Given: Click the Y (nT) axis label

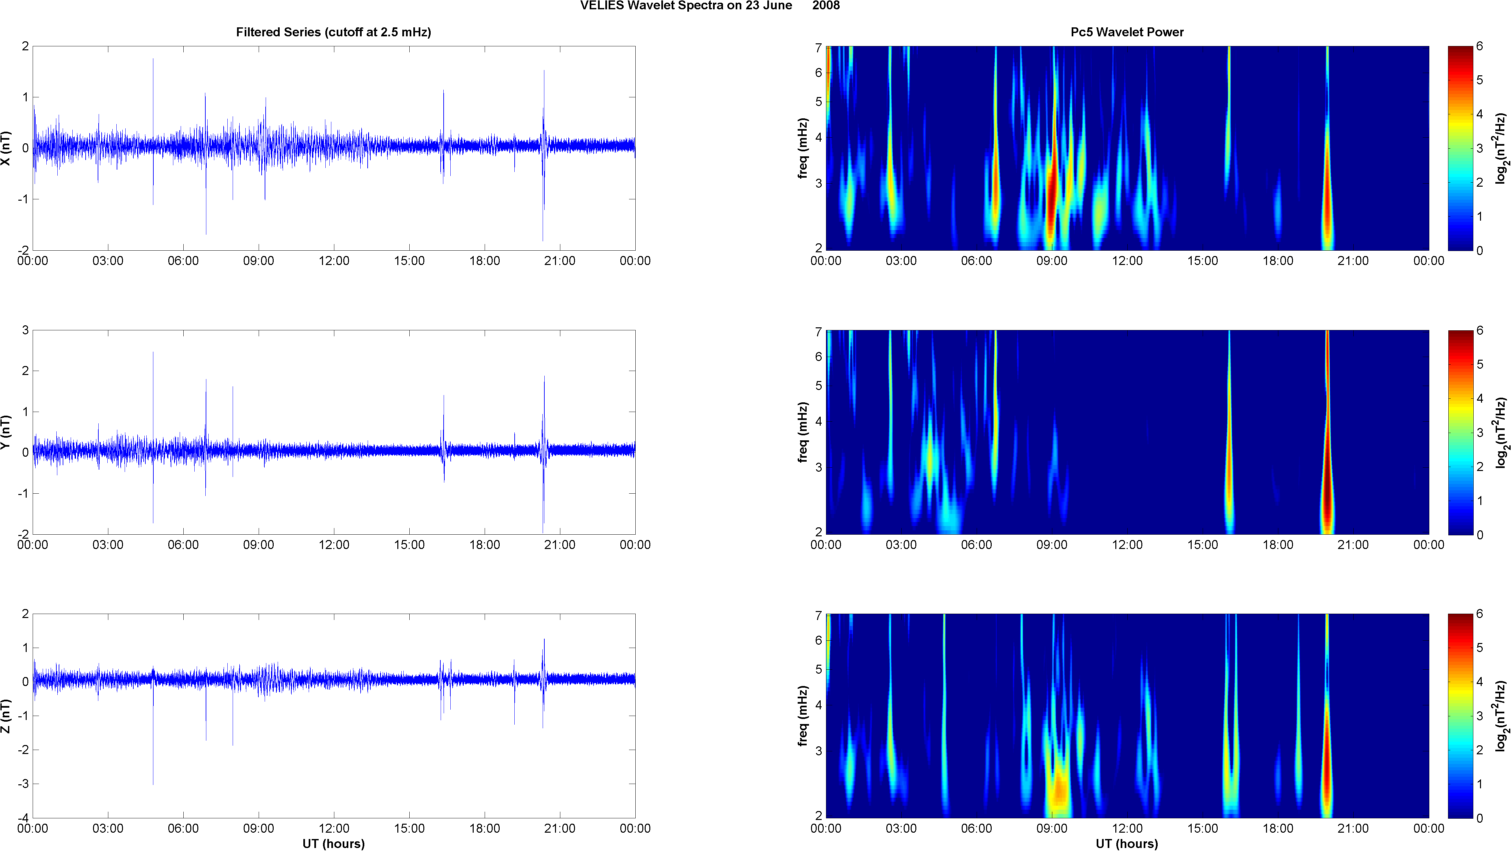Looking at the screenshot, I should (6, 432).
